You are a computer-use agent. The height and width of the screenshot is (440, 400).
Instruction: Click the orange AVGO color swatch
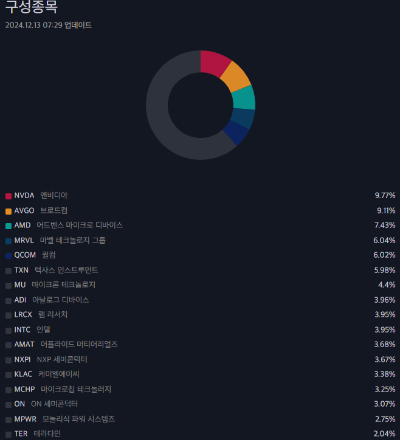8,211
